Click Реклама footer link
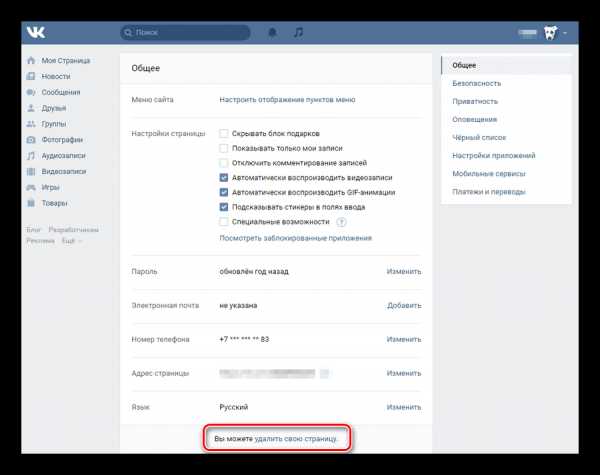Image resolution: width=600 pixels, height=475 pixels. [40, 241]
